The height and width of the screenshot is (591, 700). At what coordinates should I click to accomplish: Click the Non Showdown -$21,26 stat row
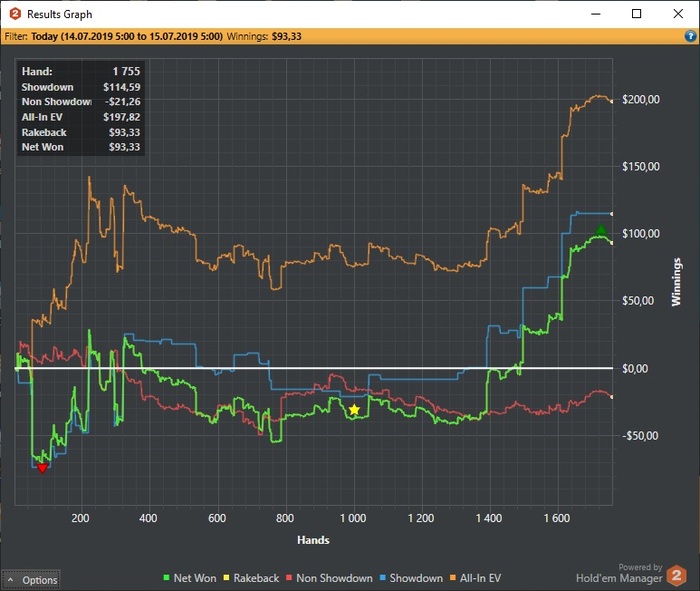(81, 102)
